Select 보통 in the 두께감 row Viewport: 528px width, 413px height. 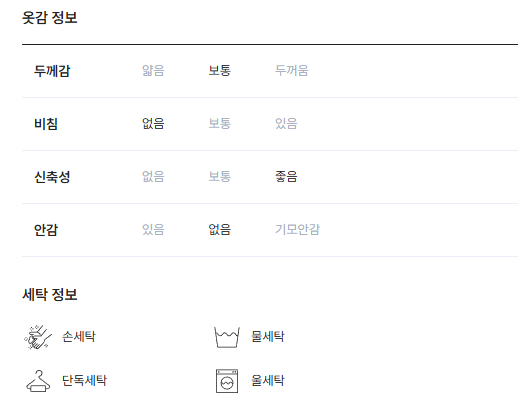tap(220, 71)
